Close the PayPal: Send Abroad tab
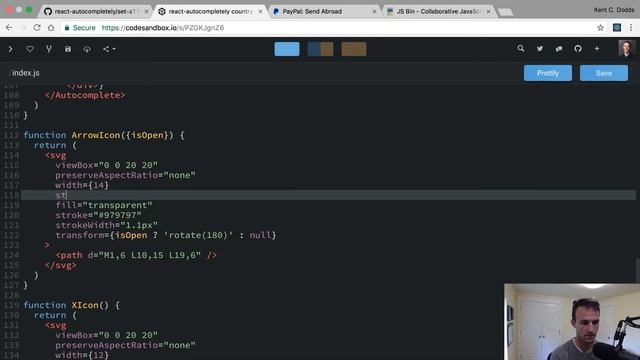The height and width of the screenshot is (360, 640). 374,11
